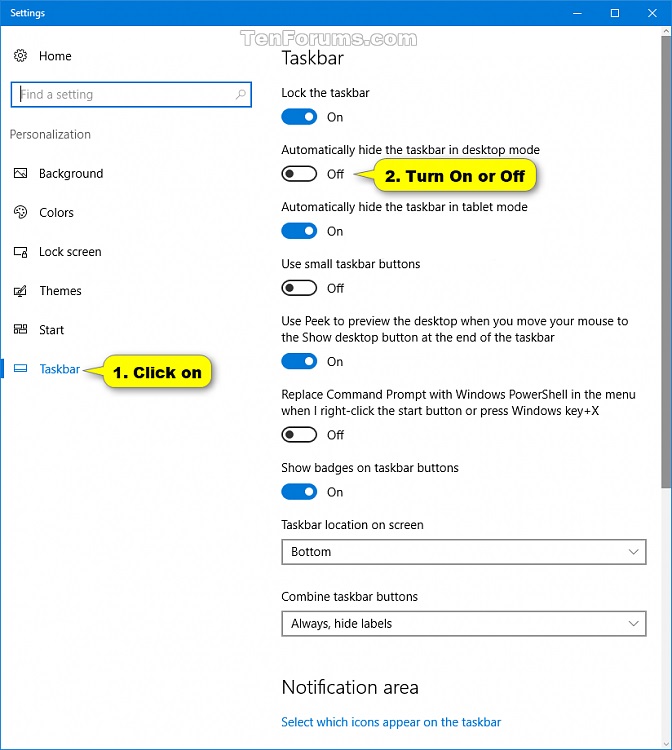Click the vertical scrollbar thumb
This screenshot has height=750, width=672.
pos(666,262)
